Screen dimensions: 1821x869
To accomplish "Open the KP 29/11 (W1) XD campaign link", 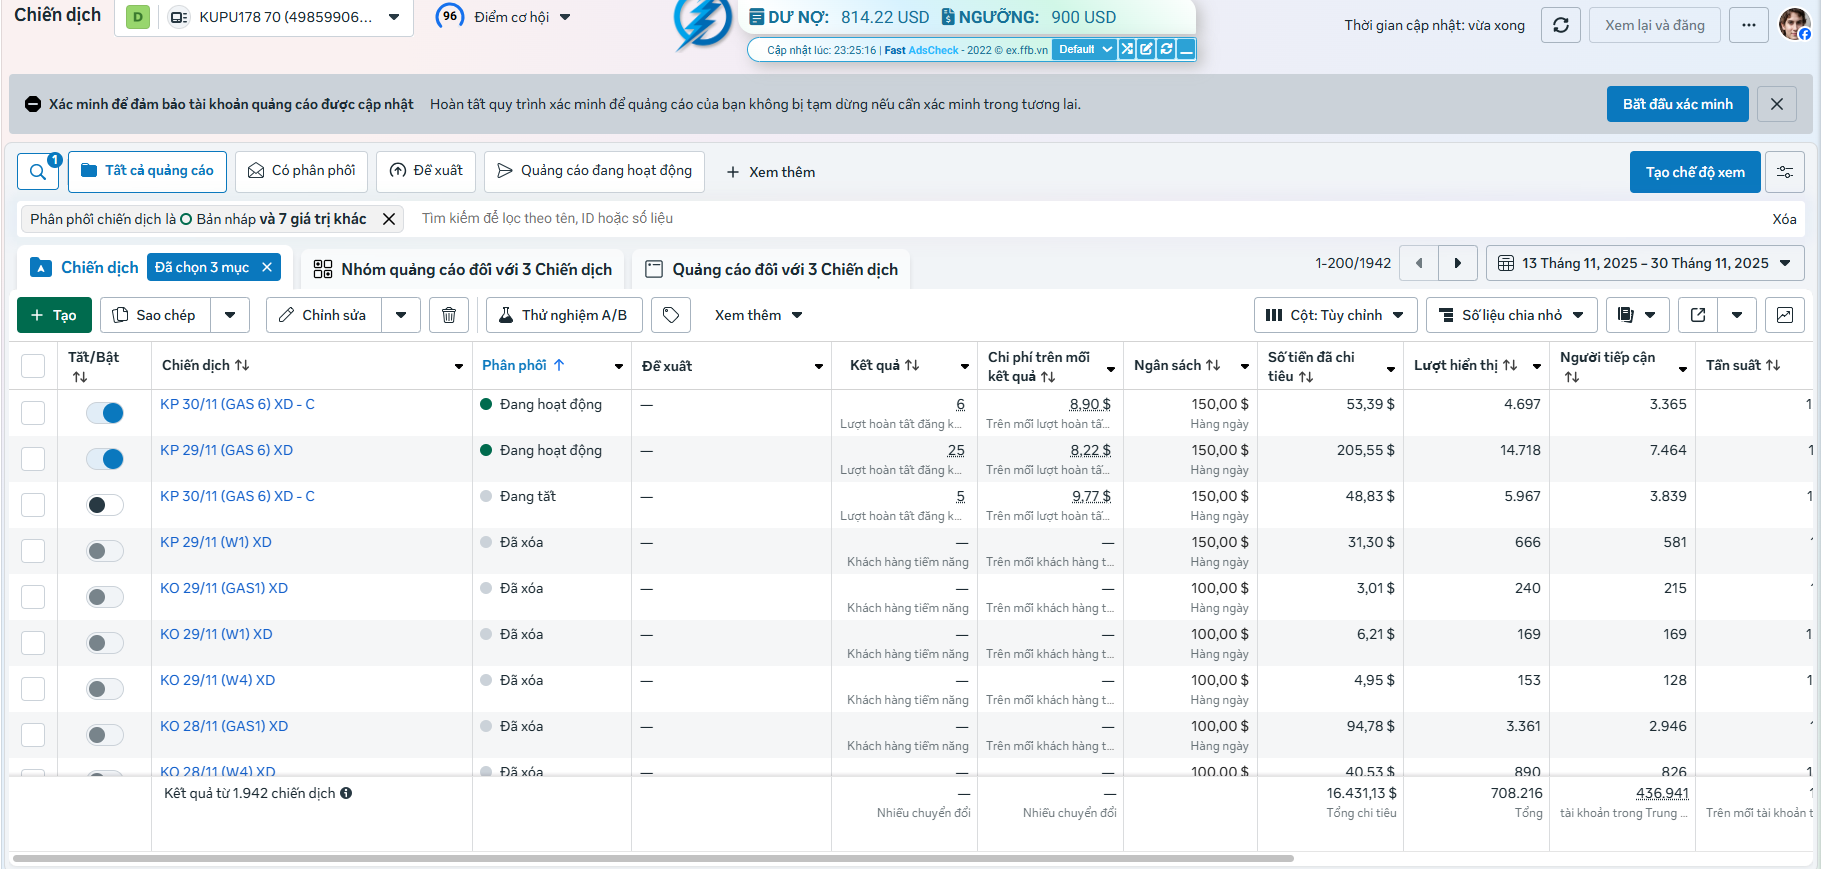I will tap(216, 542).
